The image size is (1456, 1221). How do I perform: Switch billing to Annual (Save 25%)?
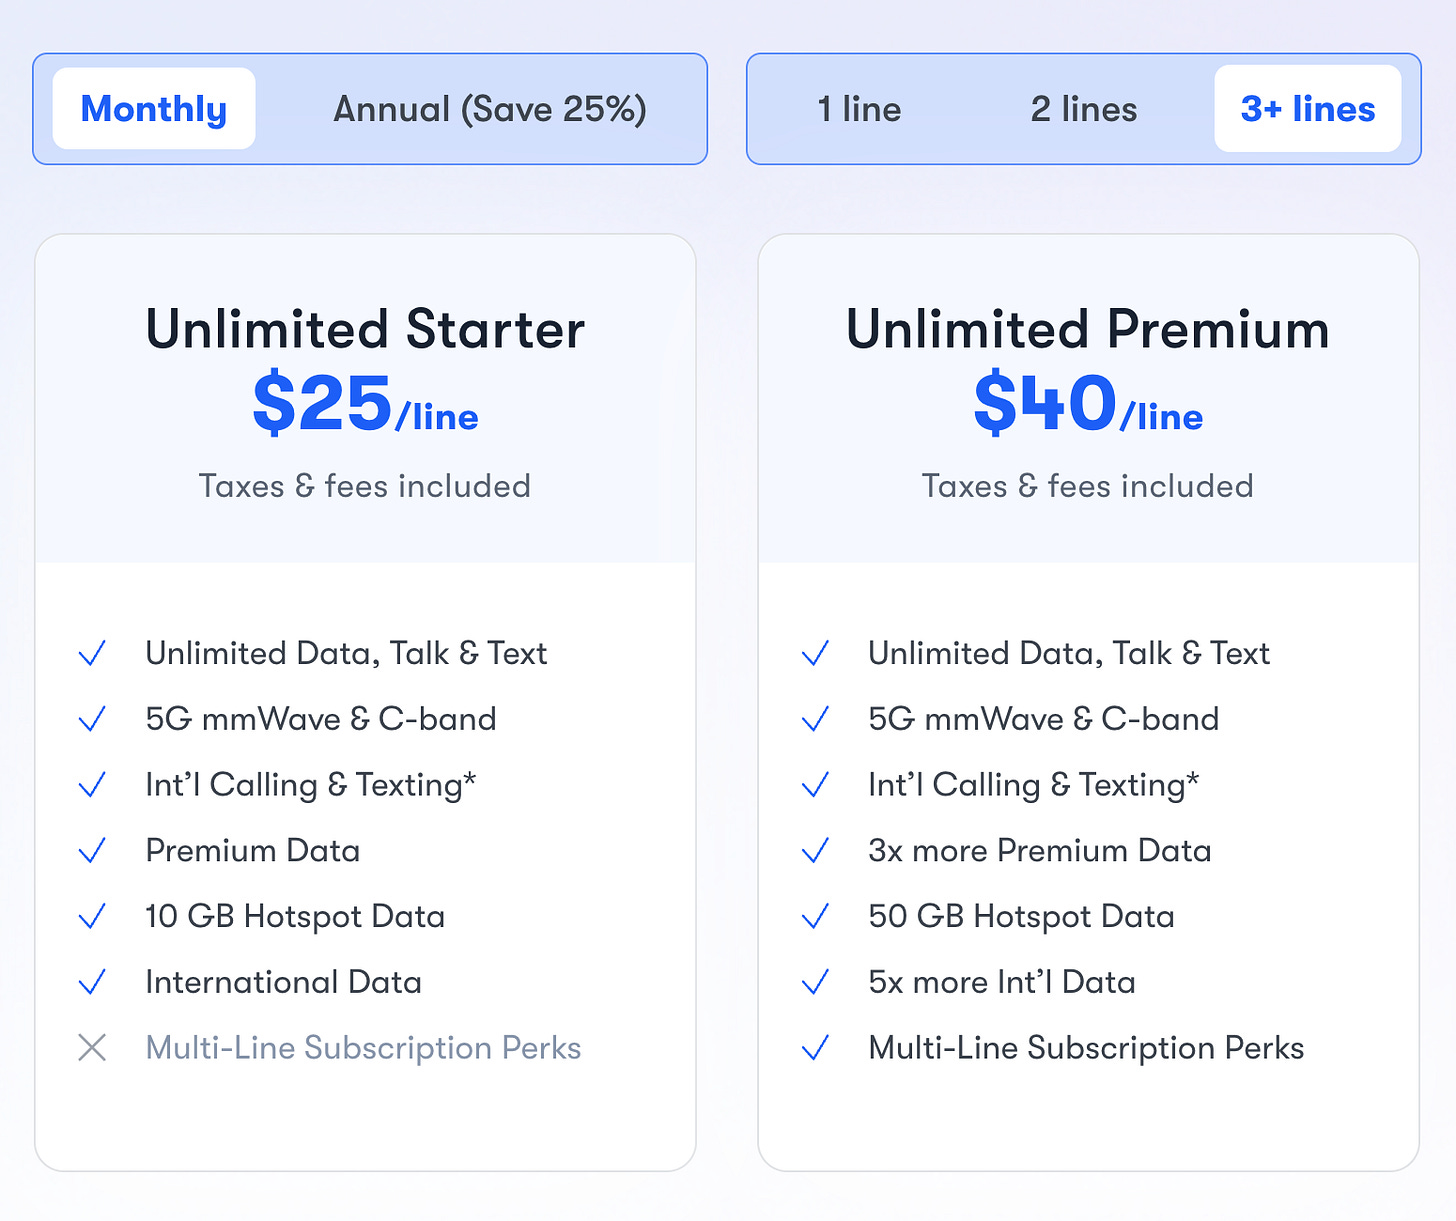pos(489,108)
